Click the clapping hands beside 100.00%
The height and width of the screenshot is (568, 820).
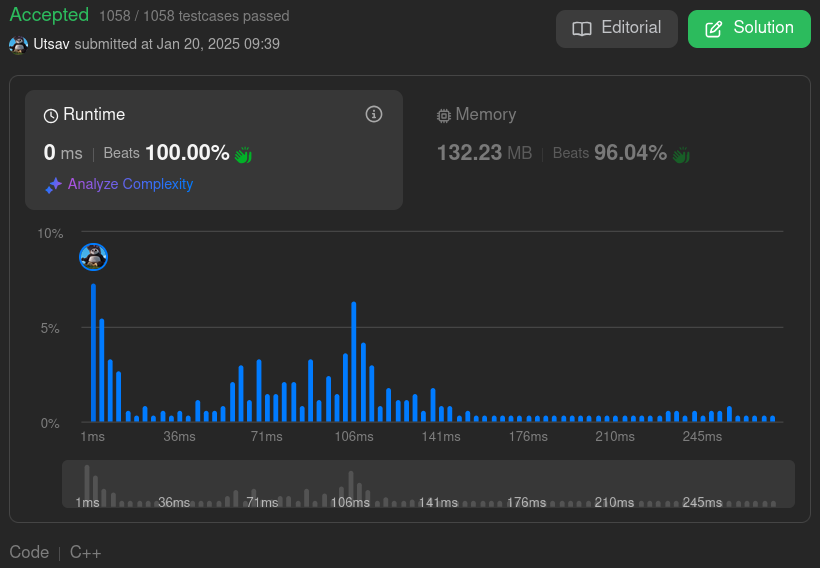pos(244,154)
